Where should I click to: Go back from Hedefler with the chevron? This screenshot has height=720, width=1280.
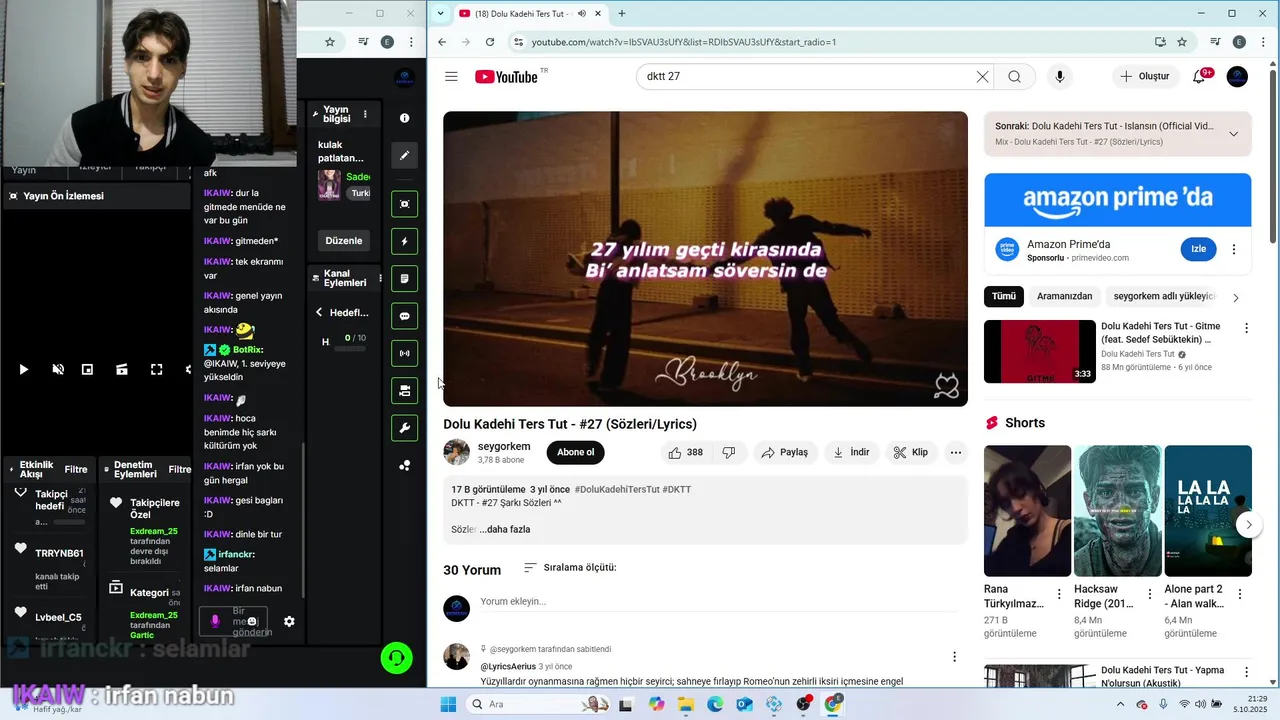(x=320, y=312)
